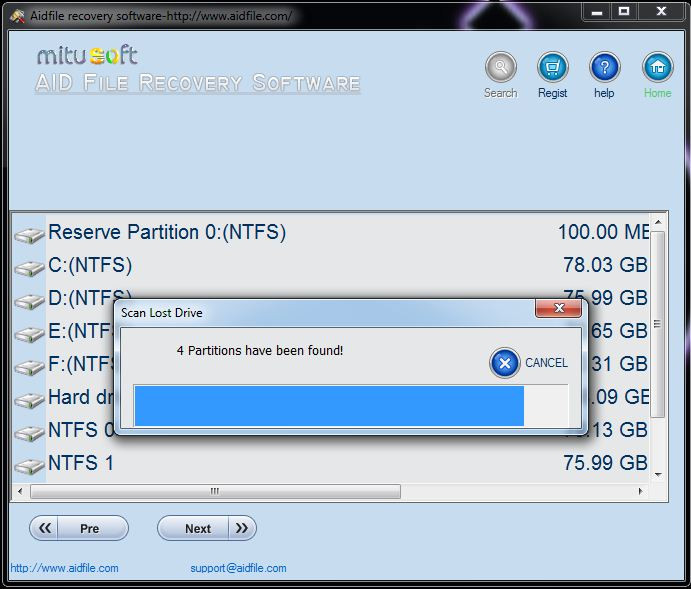Select the NTFS 1 partition entry
Viewport: 691px width, 589px height.
coord(331,463)
